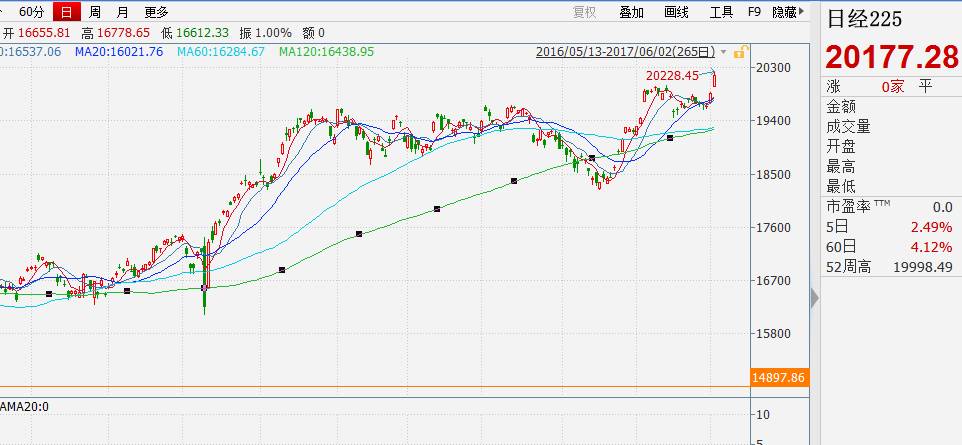Click the MA120:16438.95 indicator label
The width and height of the screenshot is (962, 445).
click(326, 52)
